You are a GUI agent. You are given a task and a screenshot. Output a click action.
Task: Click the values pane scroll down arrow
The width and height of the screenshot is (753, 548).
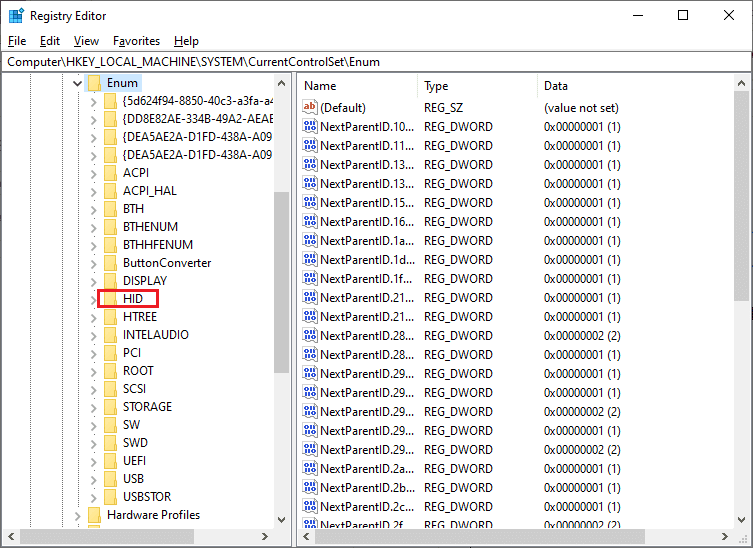tap(741, 520)
